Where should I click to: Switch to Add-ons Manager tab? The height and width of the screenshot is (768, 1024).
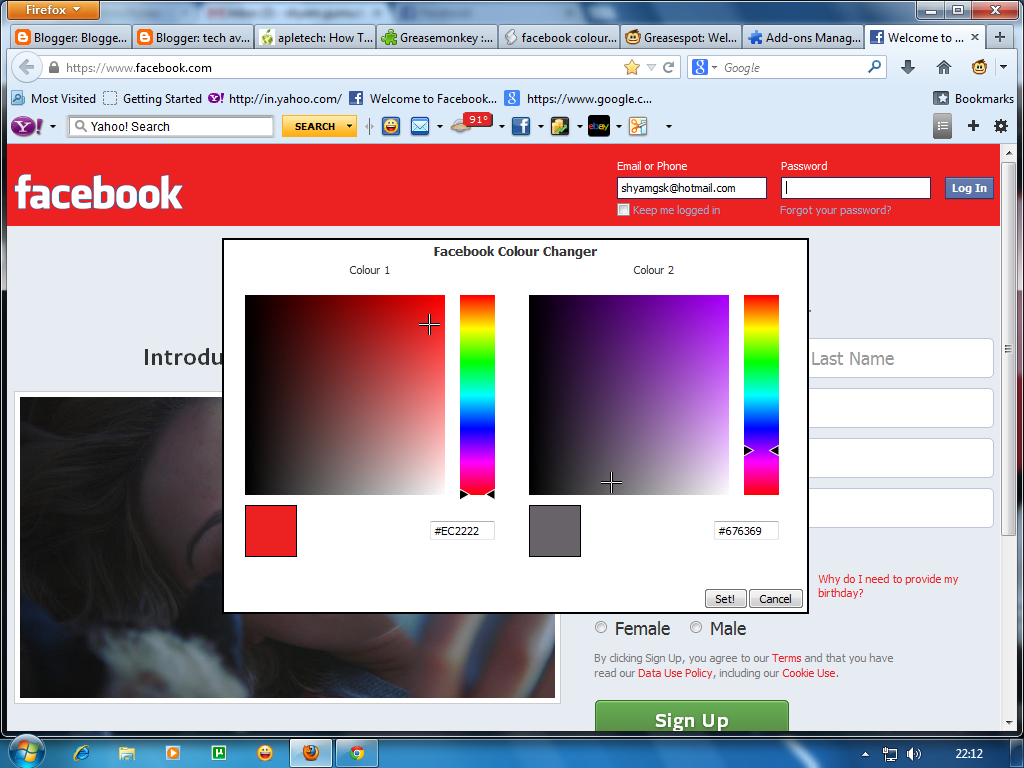point(803,37)
